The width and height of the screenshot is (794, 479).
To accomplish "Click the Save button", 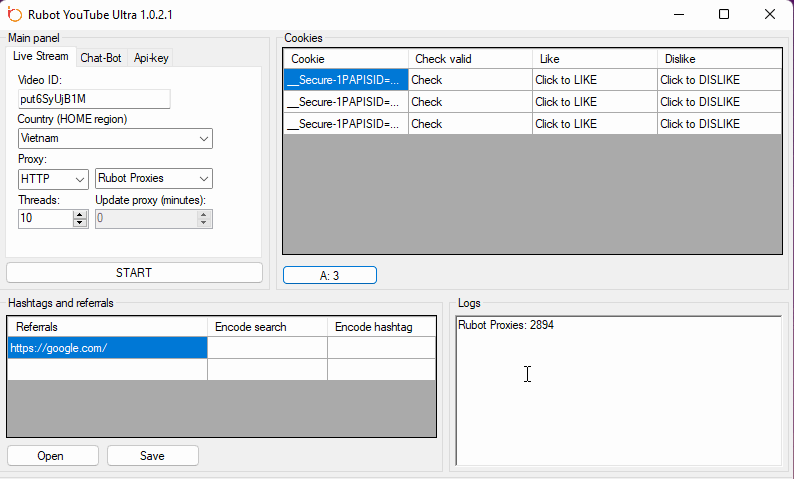I will tap(152, 456).
